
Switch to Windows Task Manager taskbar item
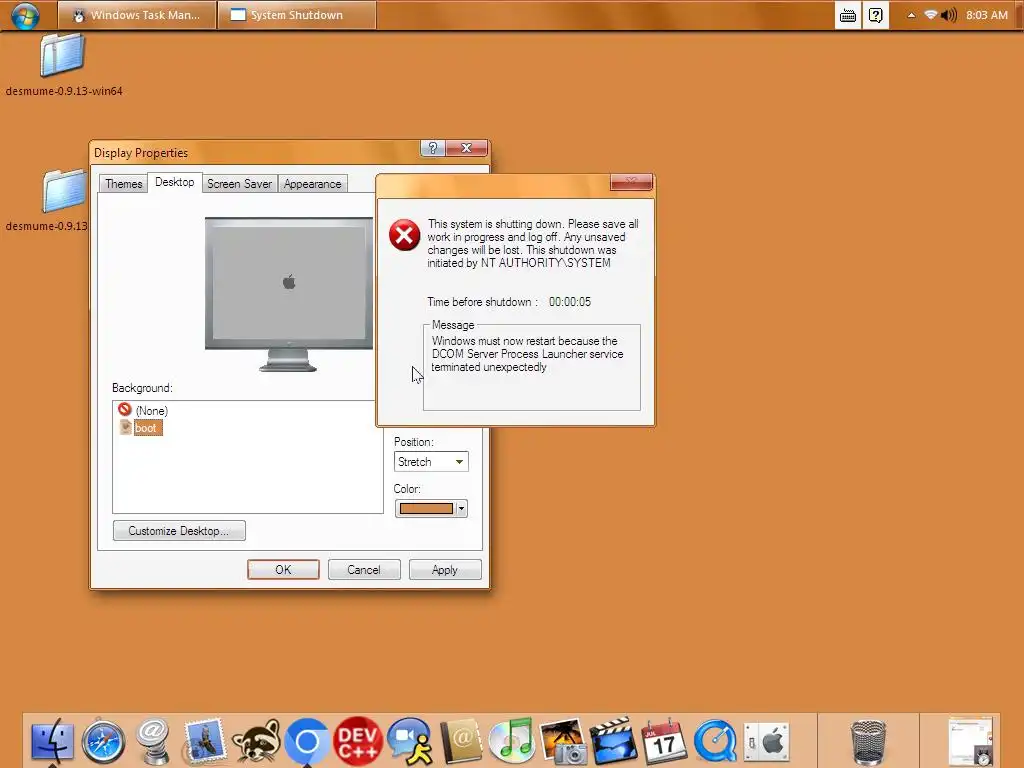pos(137,15)
